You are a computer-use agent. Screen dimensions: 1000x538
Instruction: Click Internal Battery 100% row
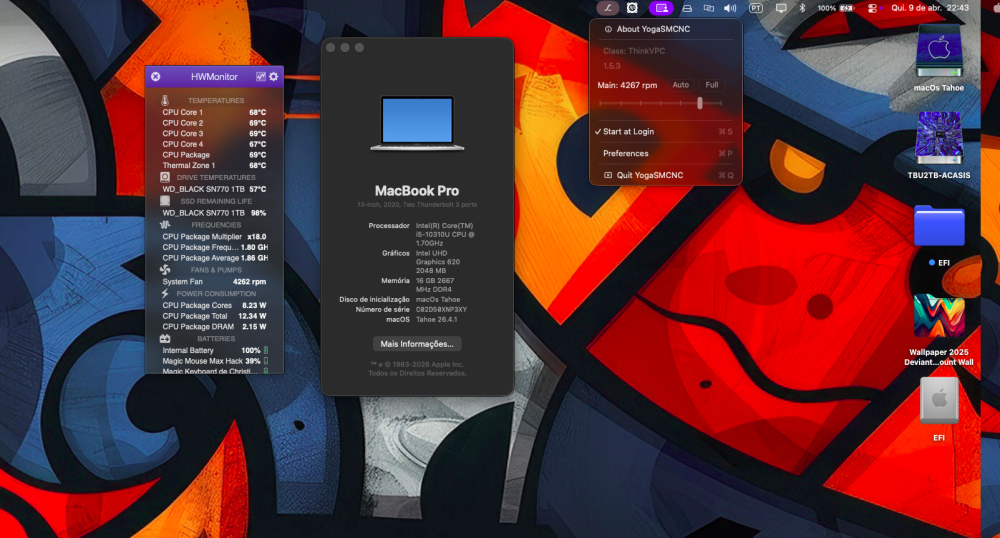pyautogui.click(x=214, y=351)
